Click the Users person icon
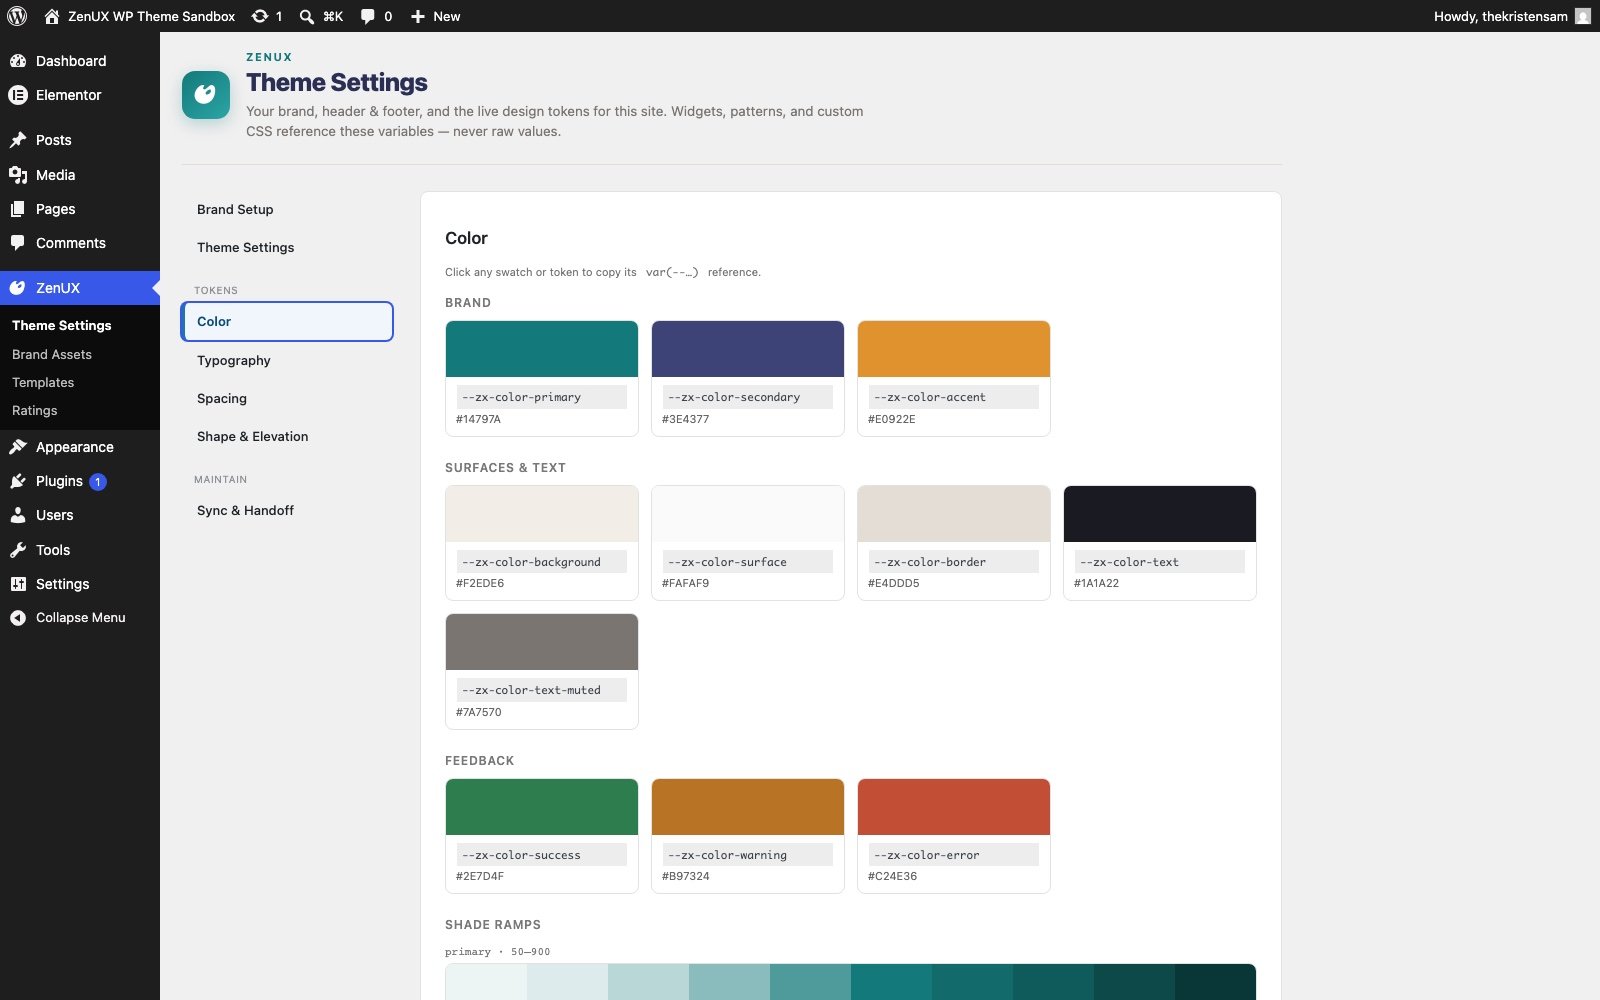The image size is (1600, 1000). (x=18, y=515)
